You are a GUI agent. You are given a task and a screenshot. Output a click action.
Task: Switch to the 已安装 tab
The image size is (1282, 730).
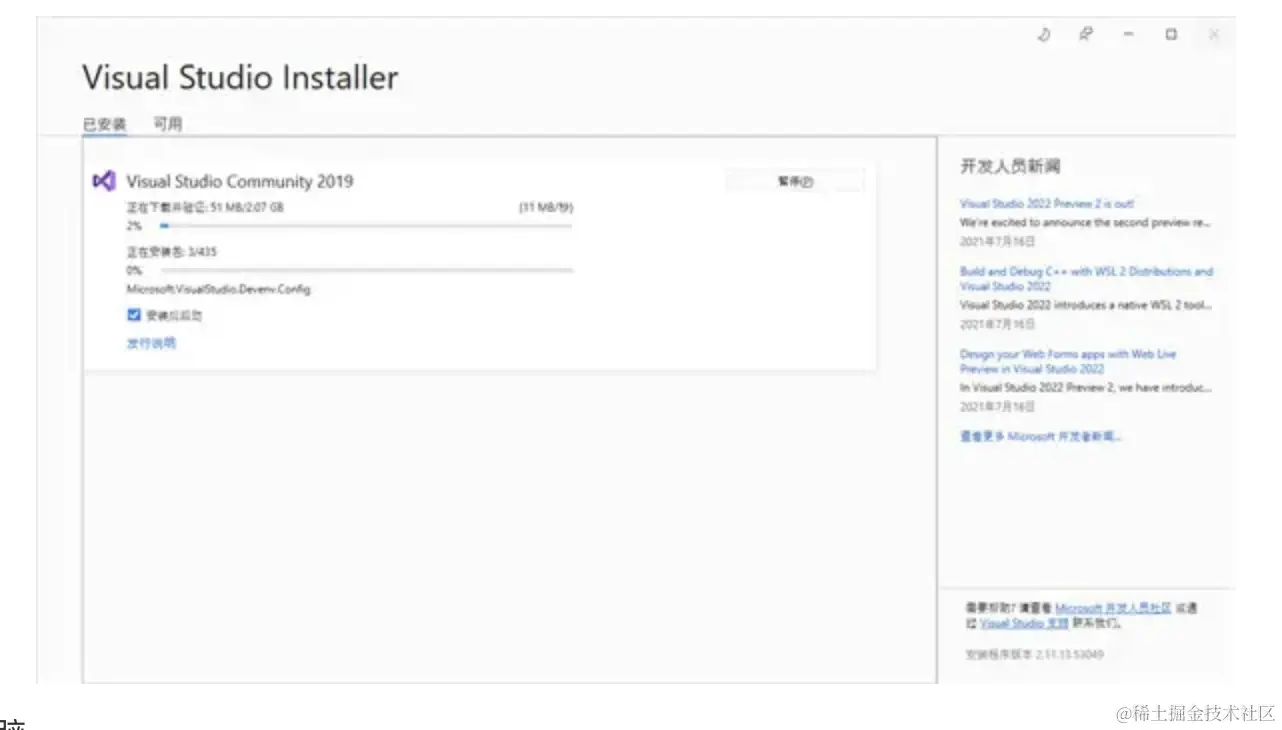pos(104,125)
